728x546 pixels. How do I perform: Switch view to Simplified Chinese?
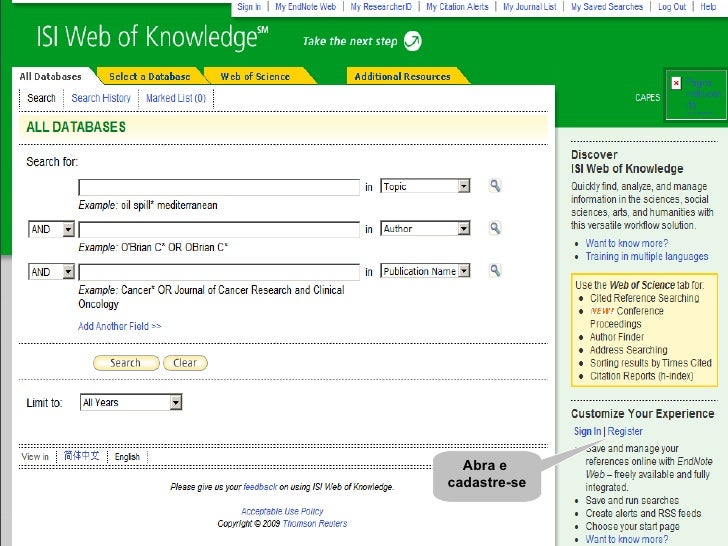click(82, 455)
